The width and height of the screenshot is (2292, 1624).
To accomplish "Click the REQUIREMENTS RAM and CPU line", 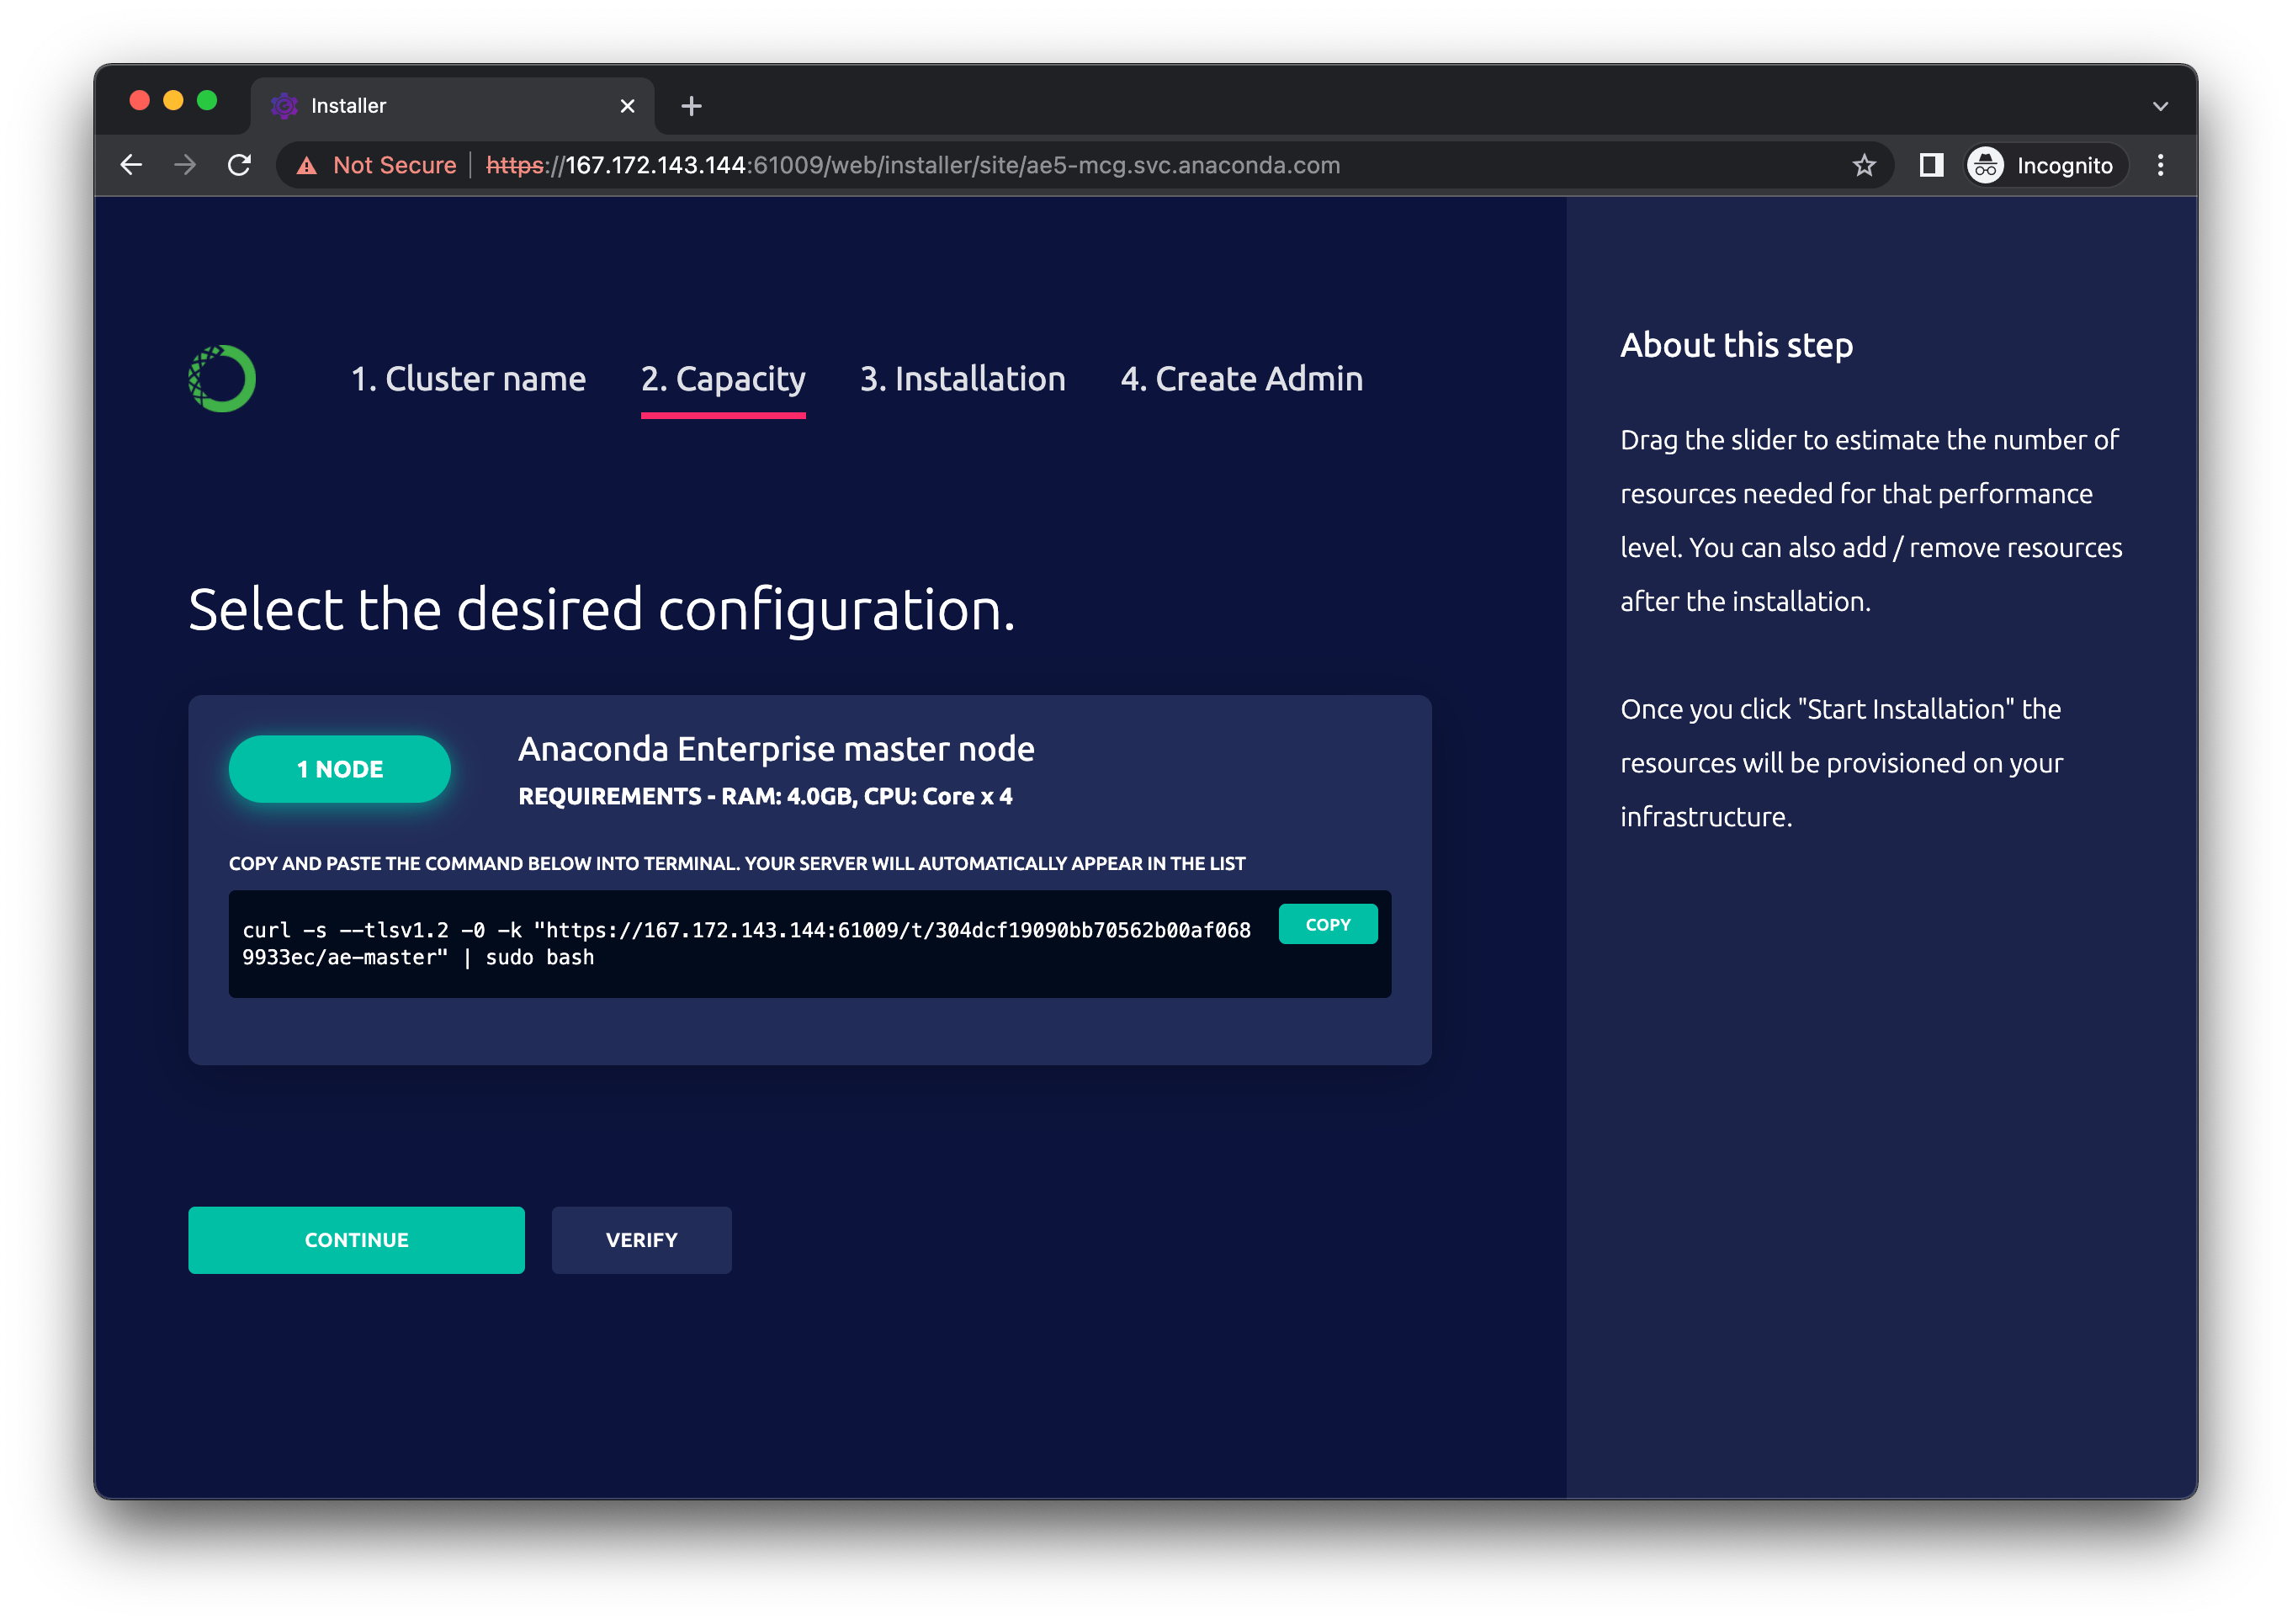I will (x=765, y=797).
